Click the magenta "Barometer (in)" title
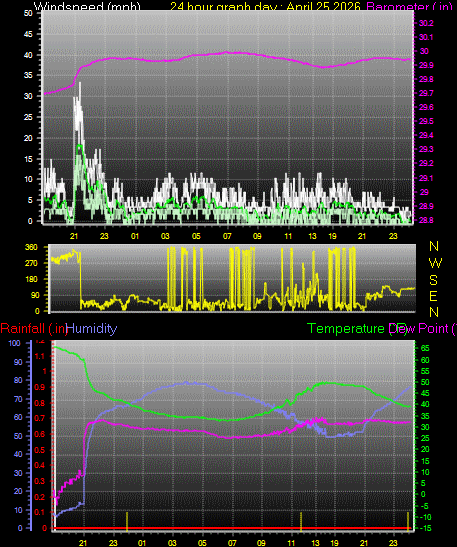 tap(410, 6)
